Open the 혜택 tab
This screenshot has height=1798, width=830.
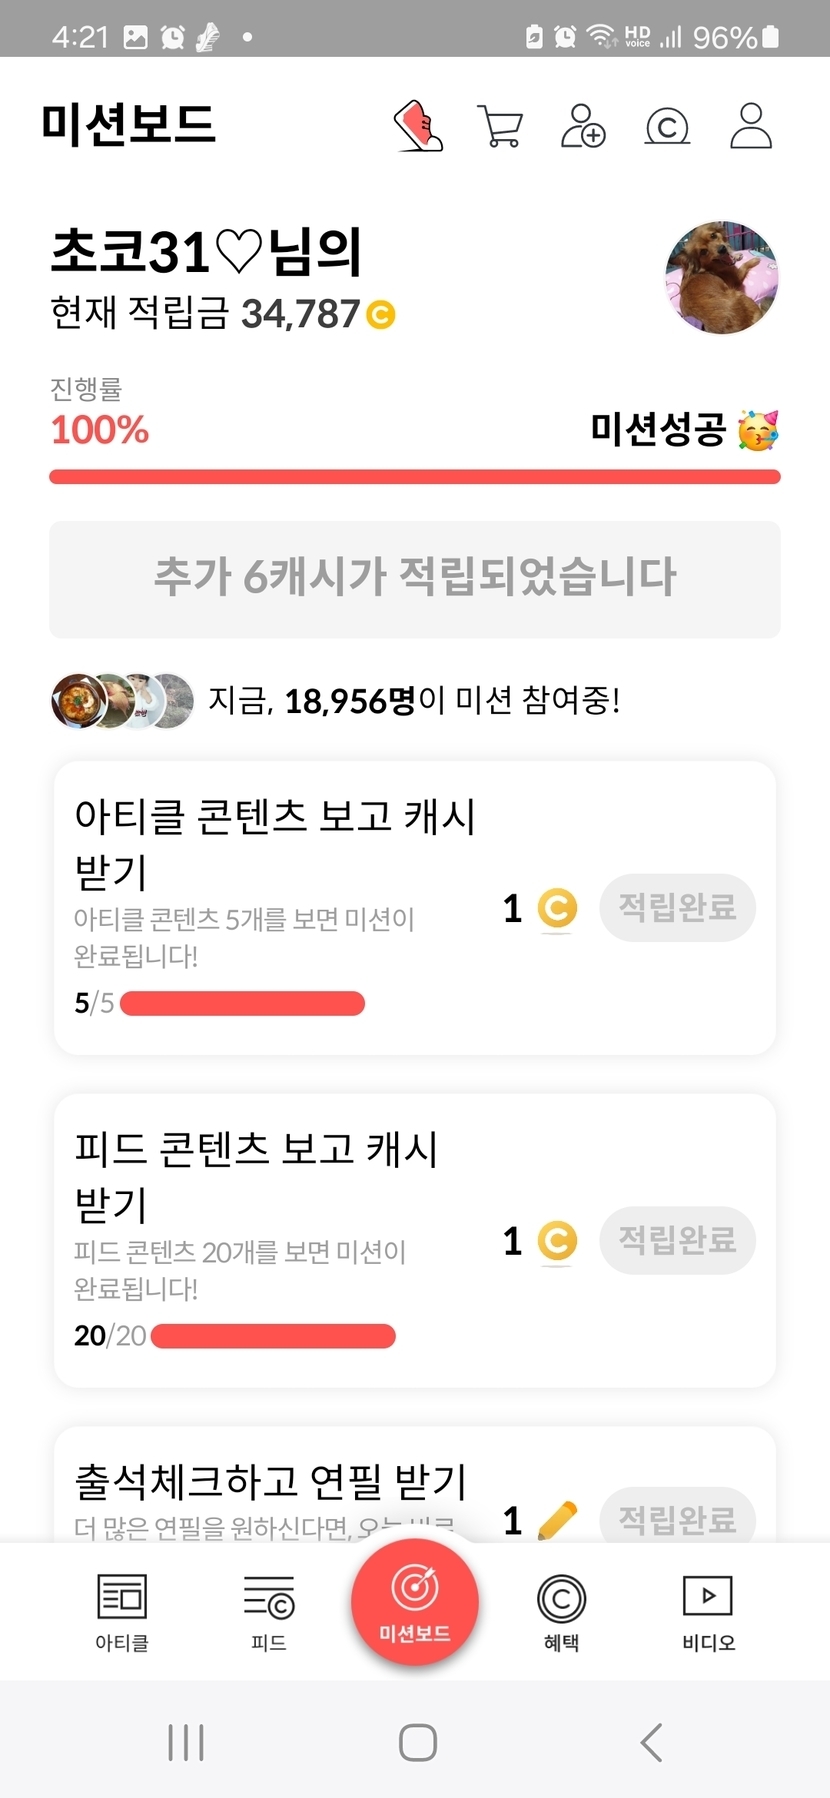[561, 1612]
